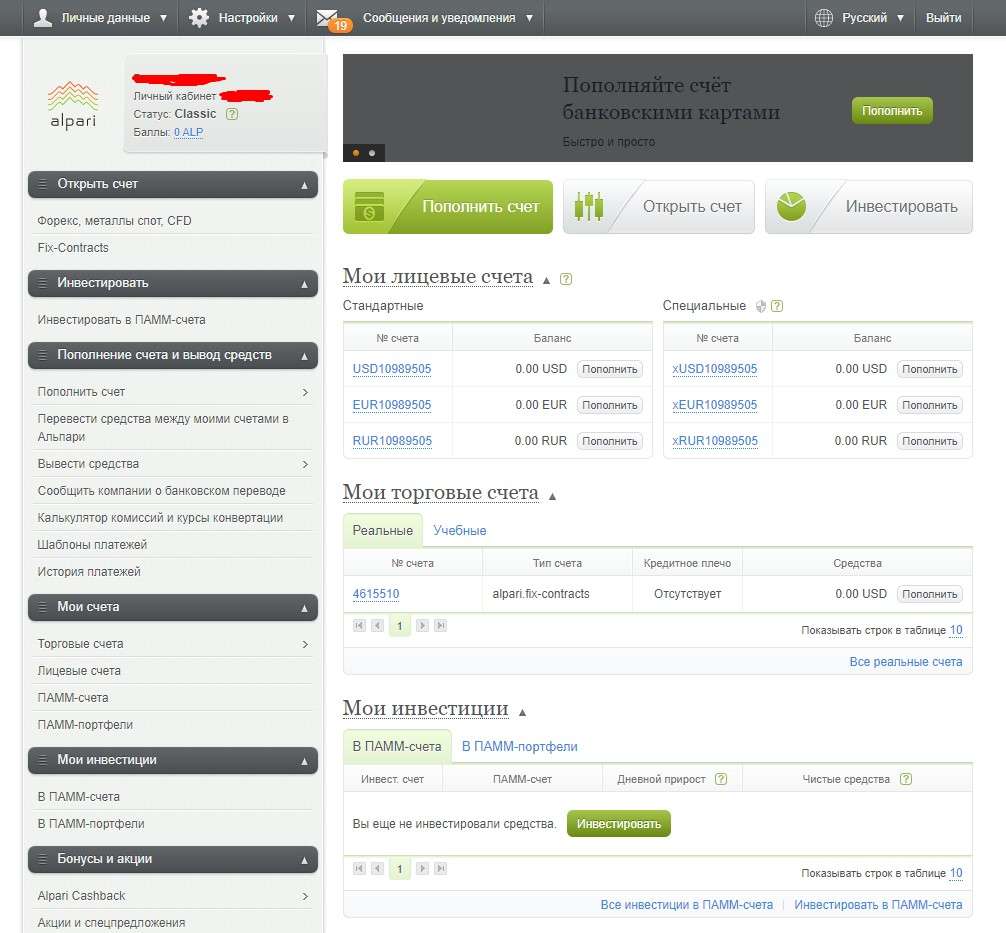Click help icon next to Специальные heading
Image resolution: width=1006 pixels, height=933 pixels.
tap(777, 306)
